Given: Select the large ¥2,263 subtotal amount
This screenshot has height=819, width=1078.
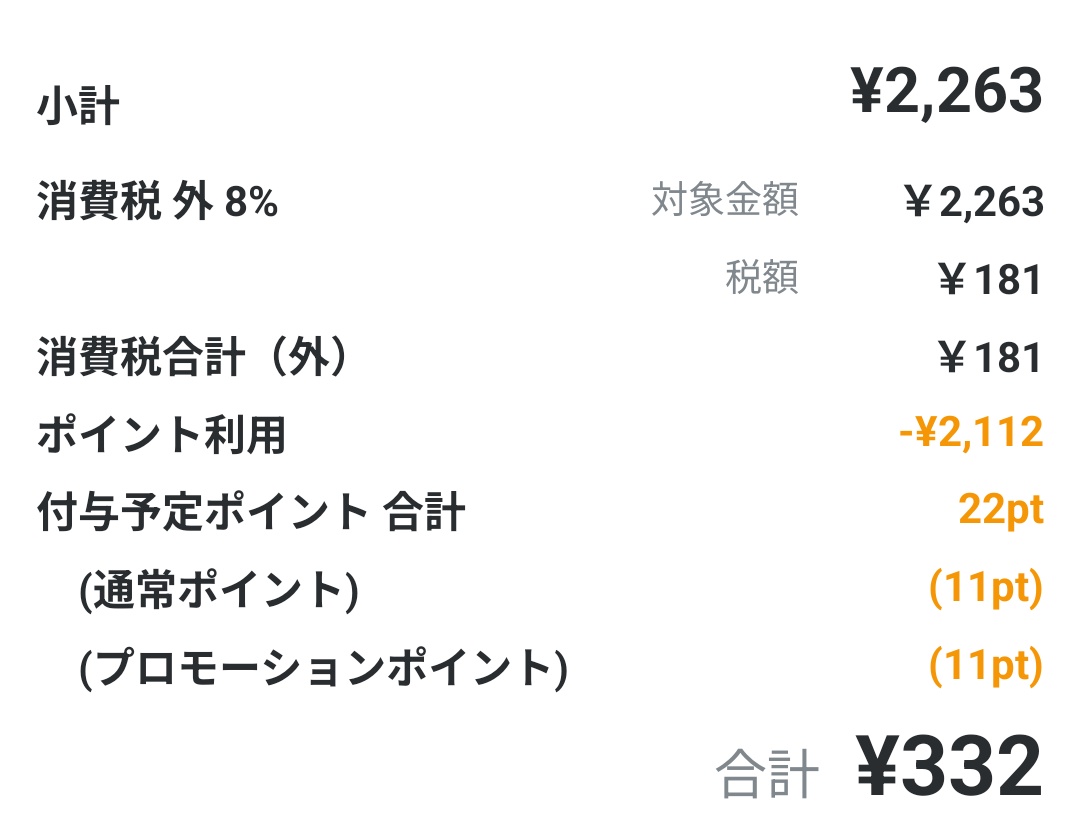Looking at the screenshot, I should coord(946,93).
